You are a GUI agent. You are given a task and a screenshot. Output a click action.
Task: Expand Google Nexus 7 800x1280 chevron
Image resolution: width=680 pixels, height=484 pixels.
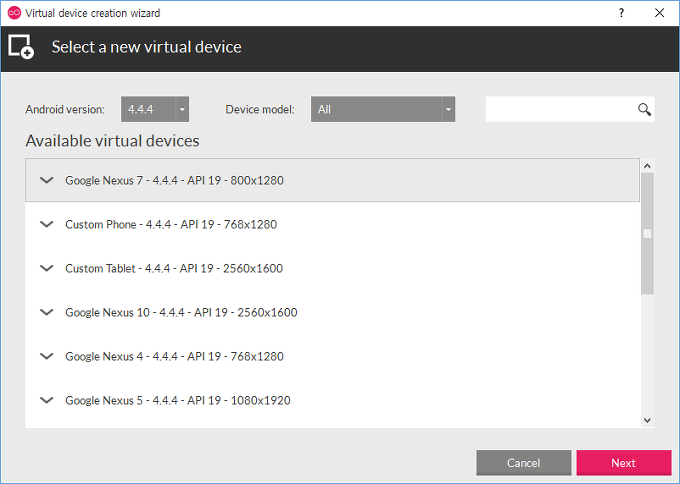pyautogui.click(x=46, y=180)
